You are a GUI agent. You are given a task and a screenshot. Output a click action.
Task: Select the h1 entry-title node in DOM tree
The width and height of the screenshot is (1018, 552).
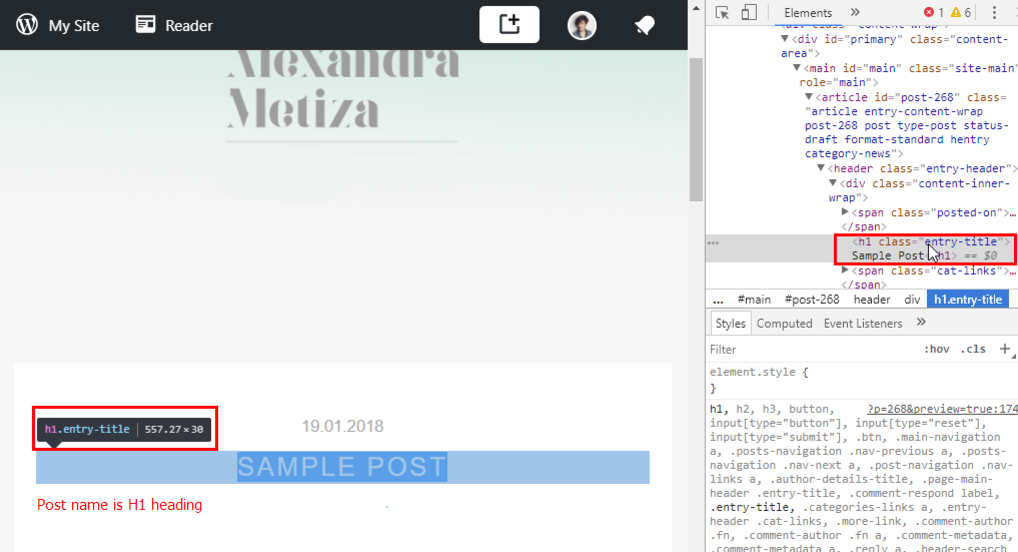point(925,249)
